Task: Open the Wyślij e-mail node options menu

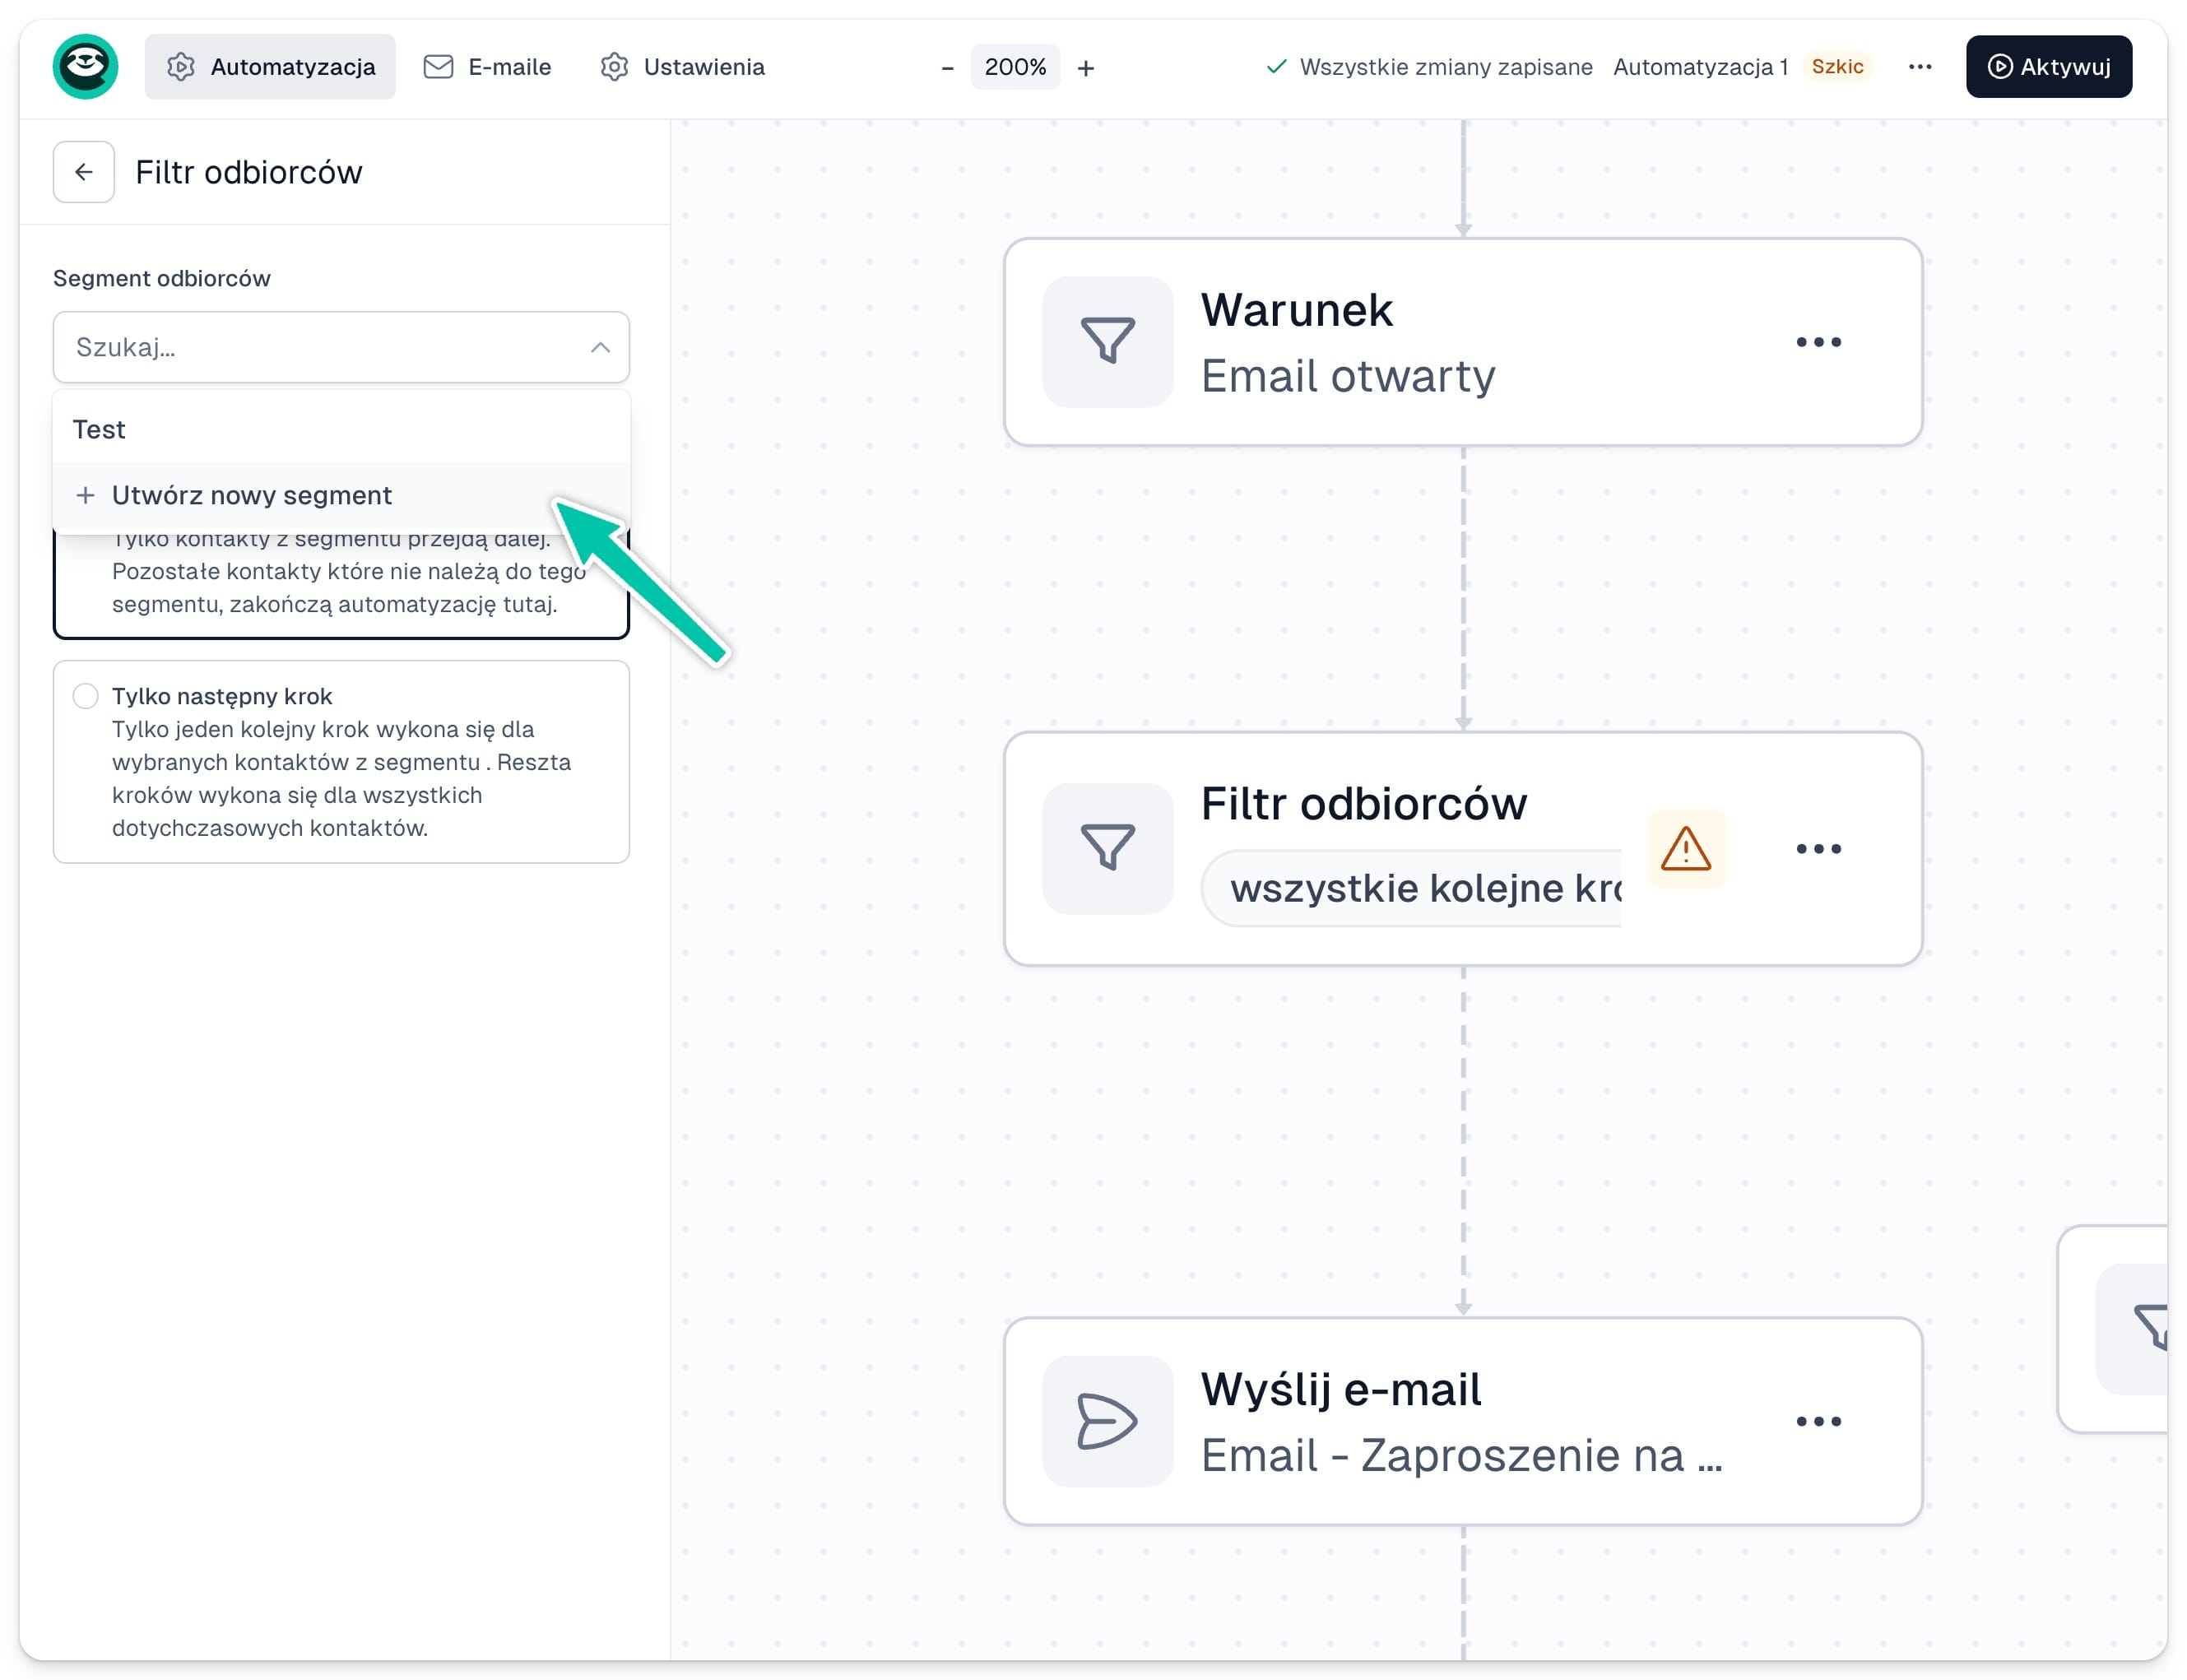Action: 1818,1421
